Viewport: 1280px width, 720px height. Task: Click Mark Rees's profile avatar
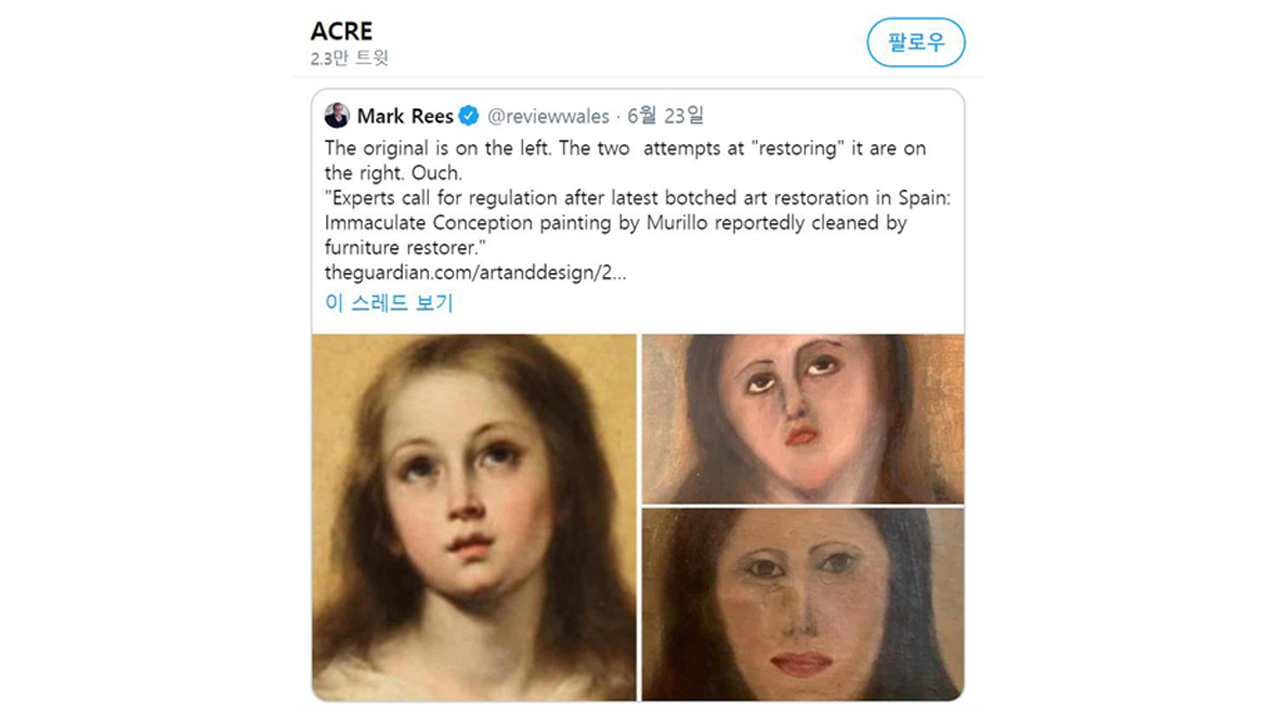pos(337,116)
